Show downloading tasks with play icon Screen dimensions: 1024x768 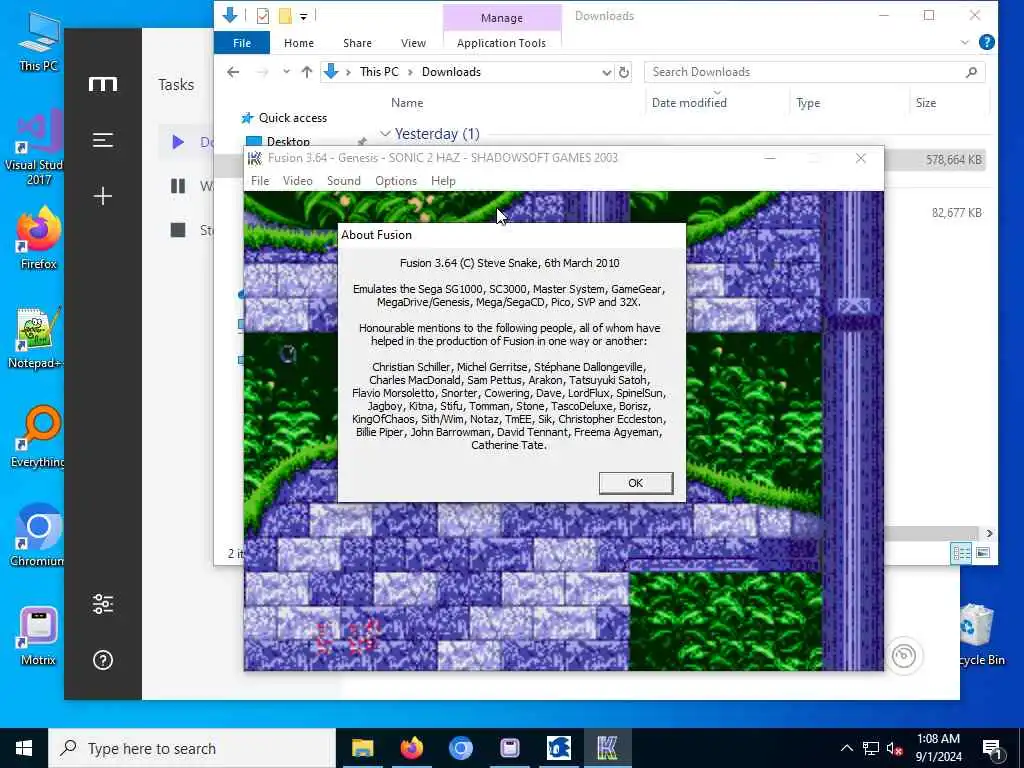pos(178,142)
